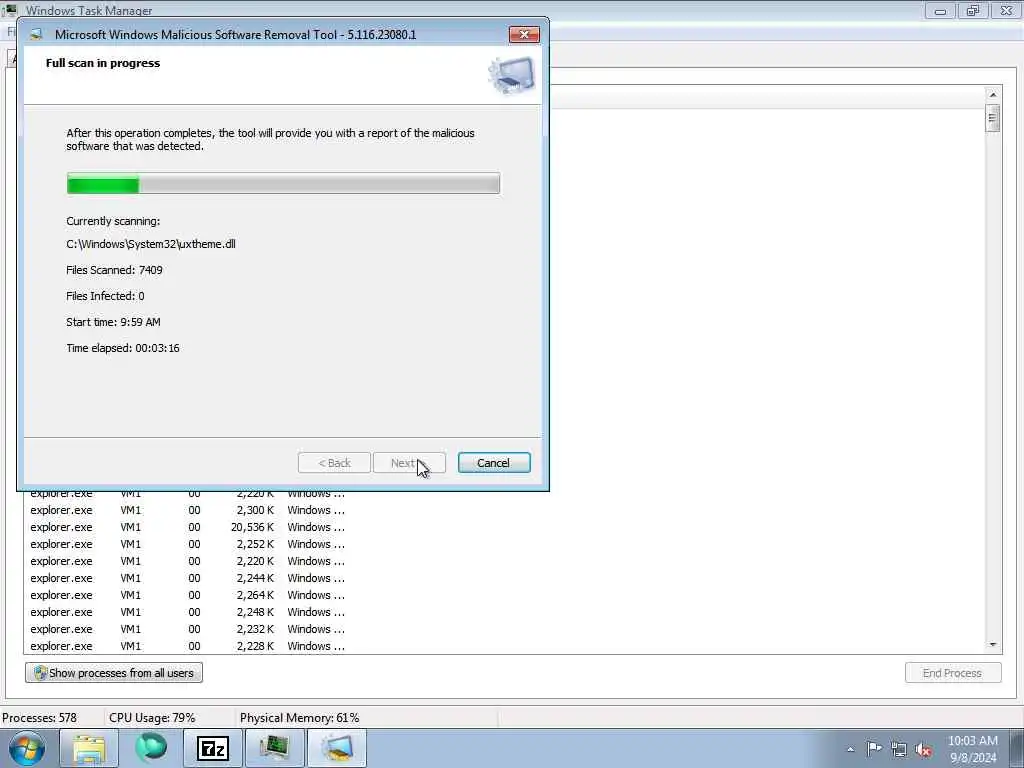Launch 7-Zip from the taskbar
The image size is (1024, 768).
click(213, 748)
